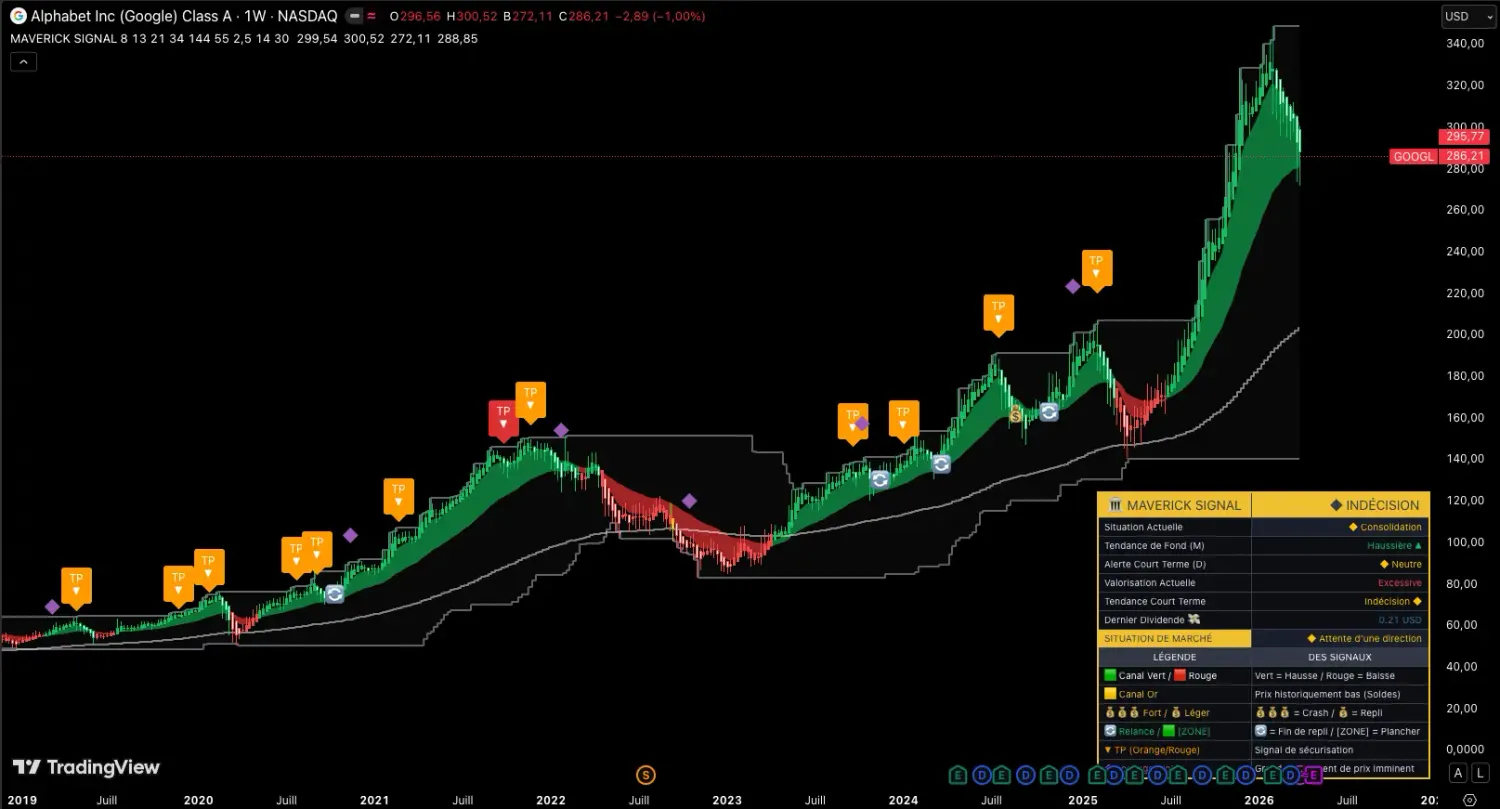Click the orange TP marker from early 2019
1500x809 pixels.
(x=76, y=586)
